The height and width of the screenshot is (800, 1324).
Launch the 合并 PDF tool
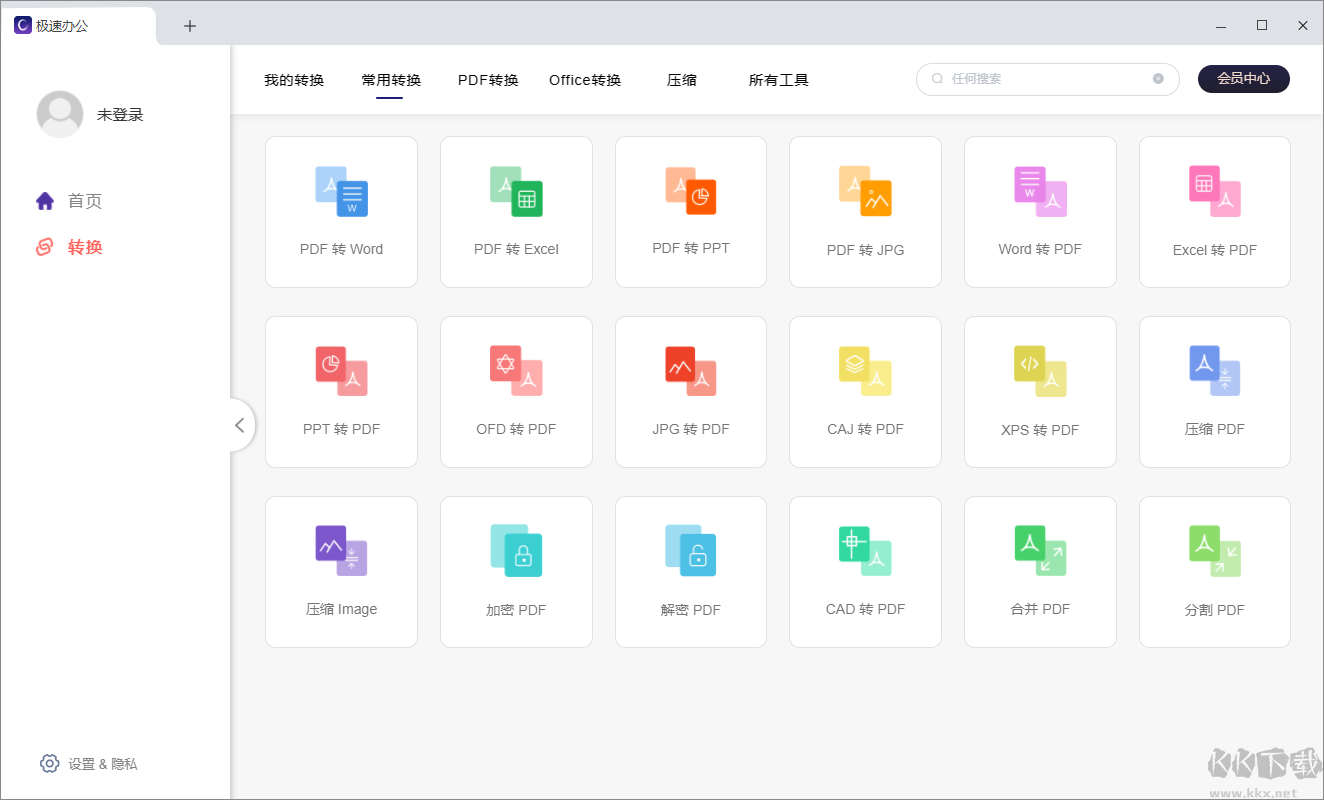pyautogui.click(x=1040, y=571)
